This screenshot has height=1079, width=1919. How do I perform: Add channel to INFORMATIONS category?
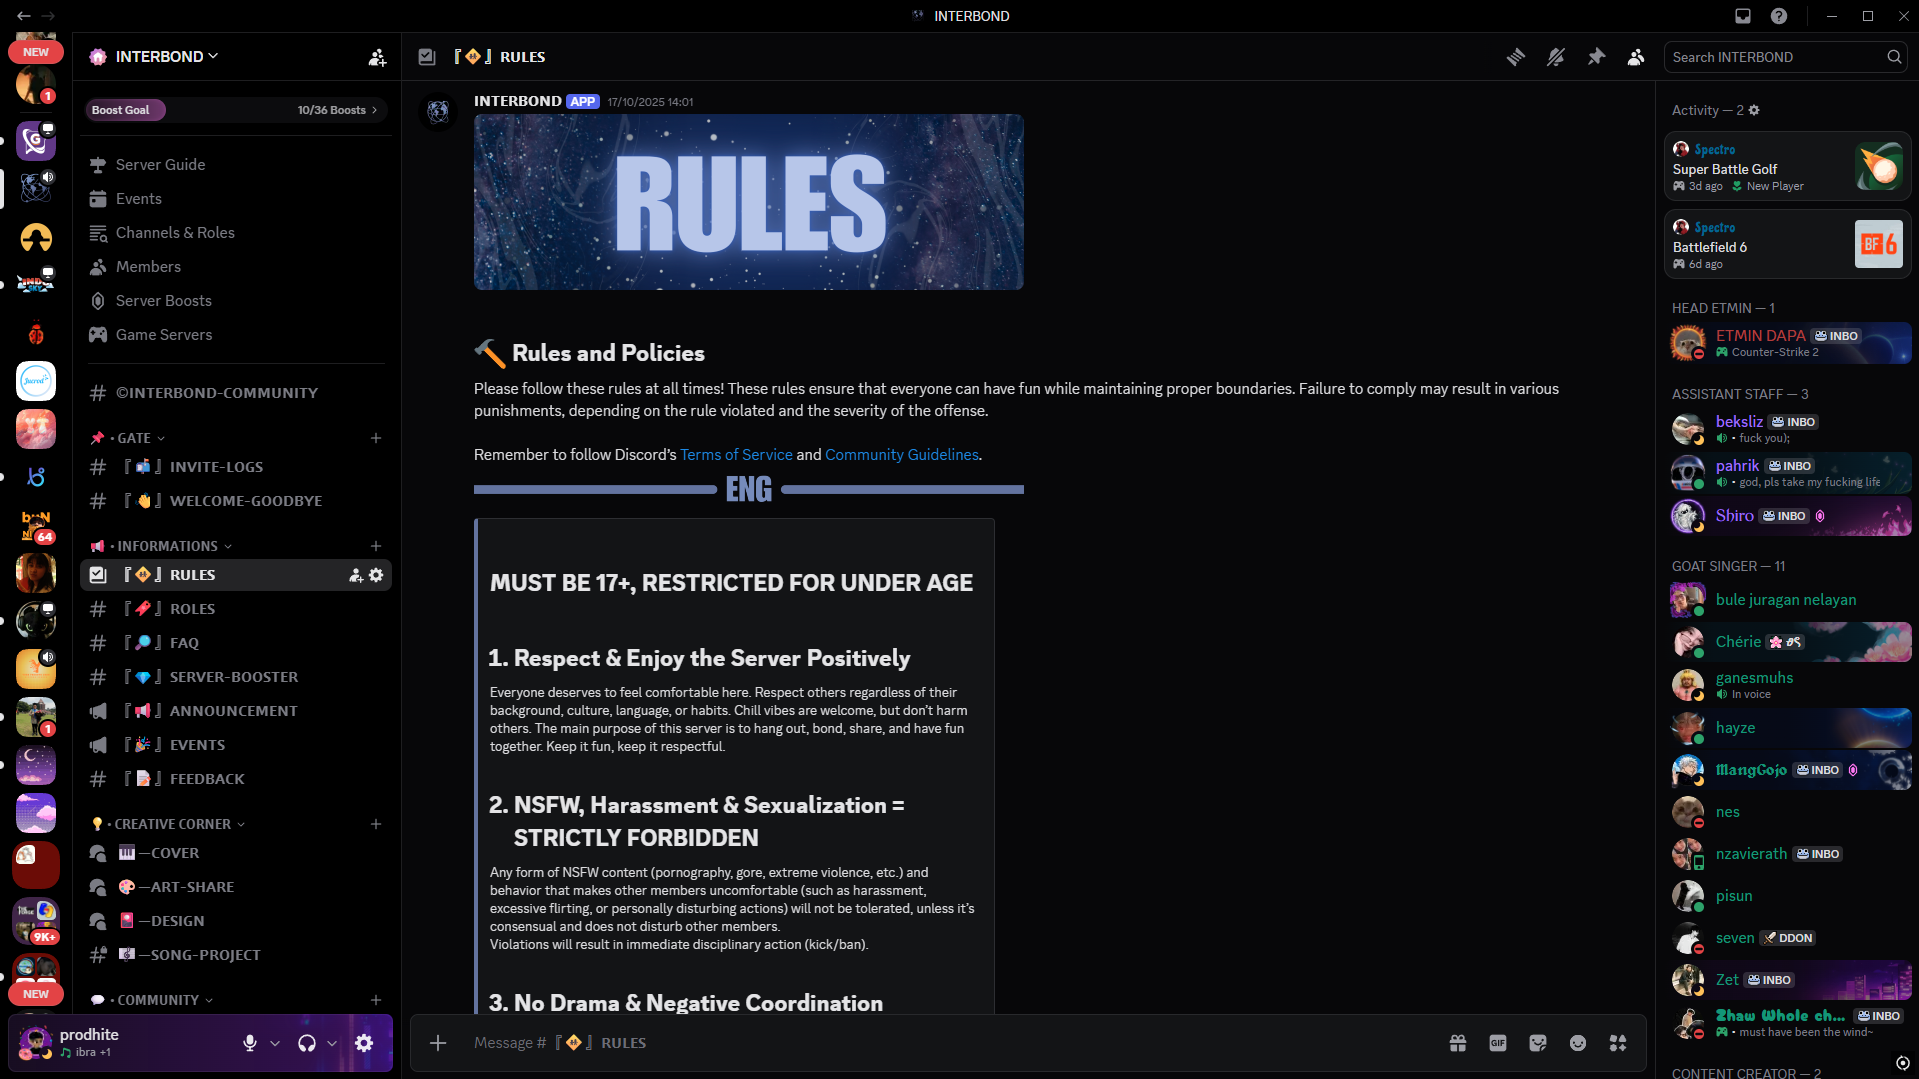click(x=376, y=546)
